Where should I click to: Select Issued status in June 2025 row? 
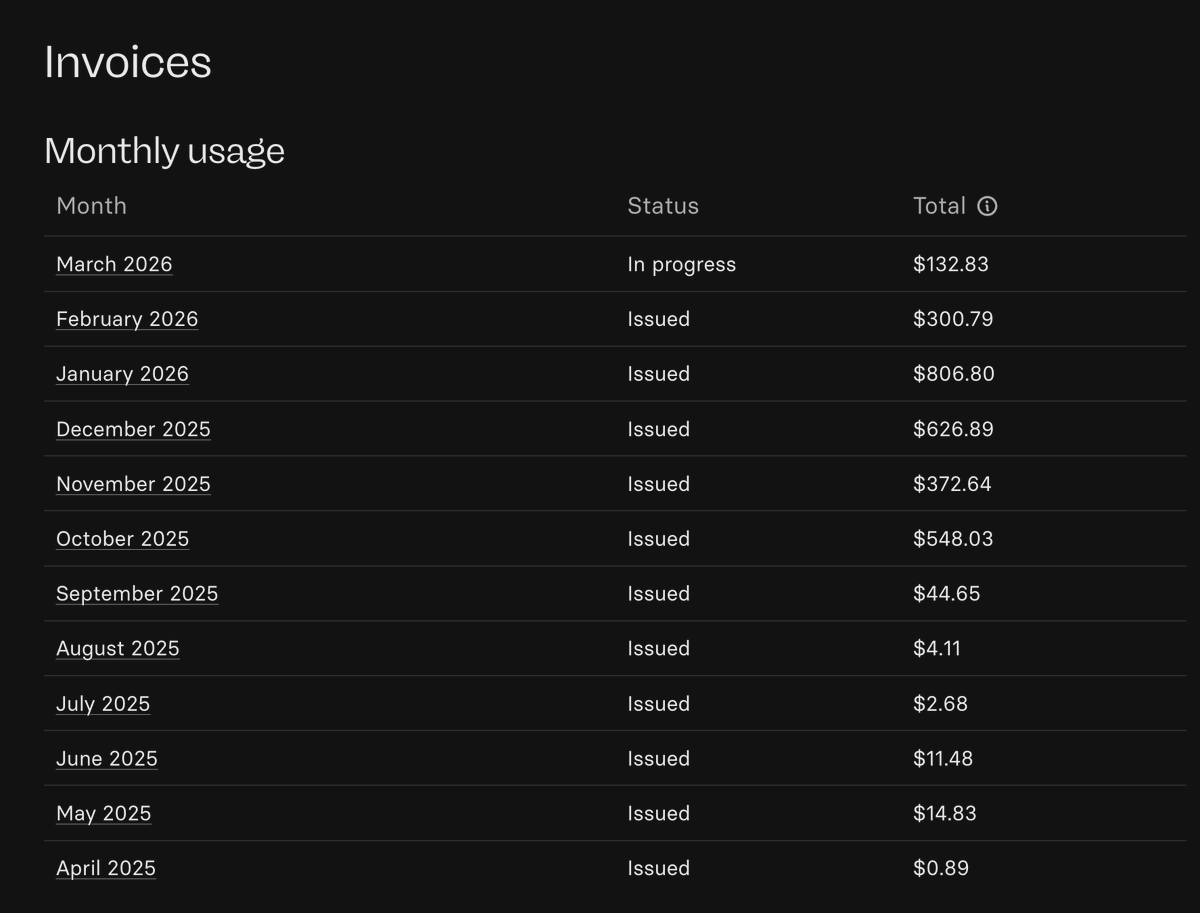click(x=659, y=759)
